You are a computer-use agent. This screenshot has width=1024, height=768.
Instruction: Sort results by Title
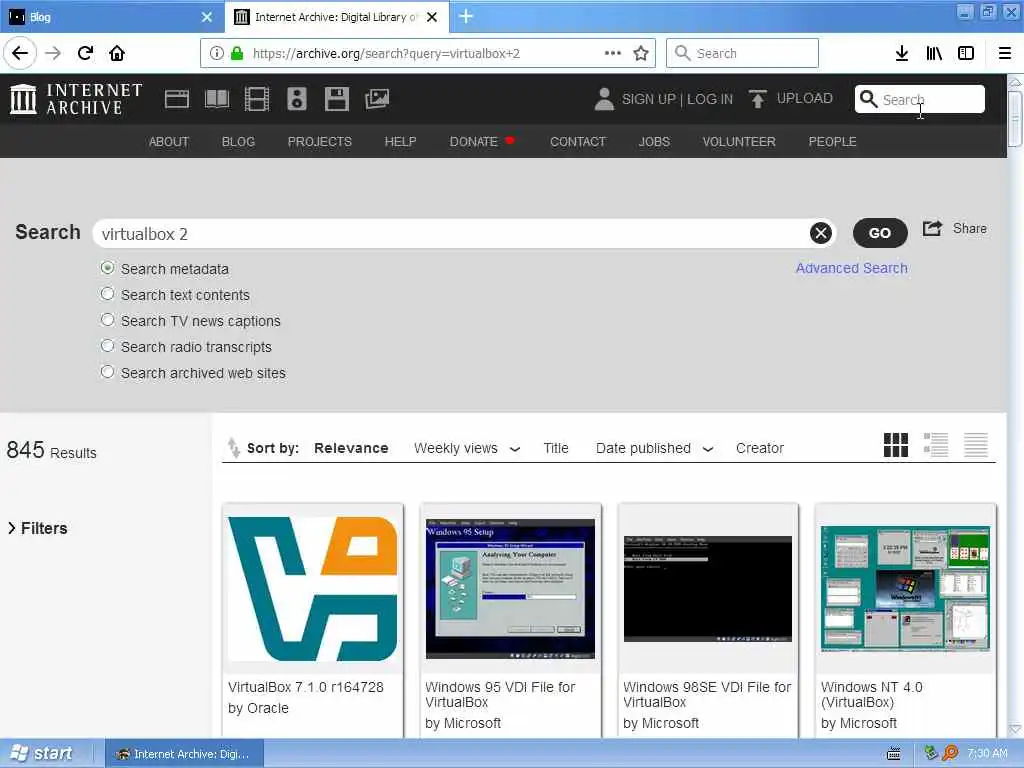tap(556, 448)
